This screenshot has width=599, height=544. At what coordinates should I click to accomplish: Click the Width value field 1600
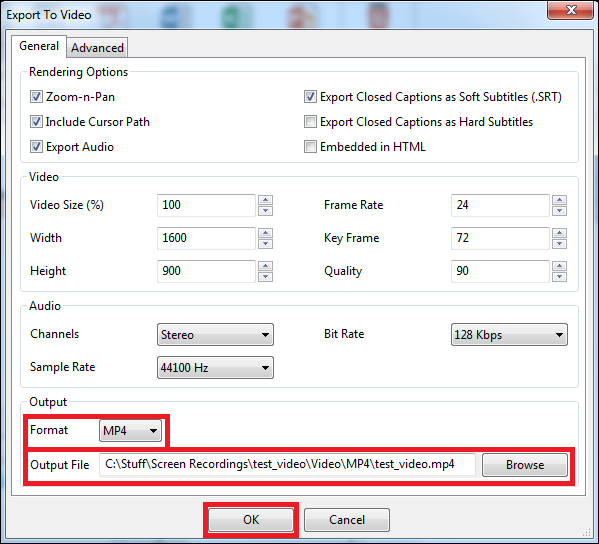point(206,238)
